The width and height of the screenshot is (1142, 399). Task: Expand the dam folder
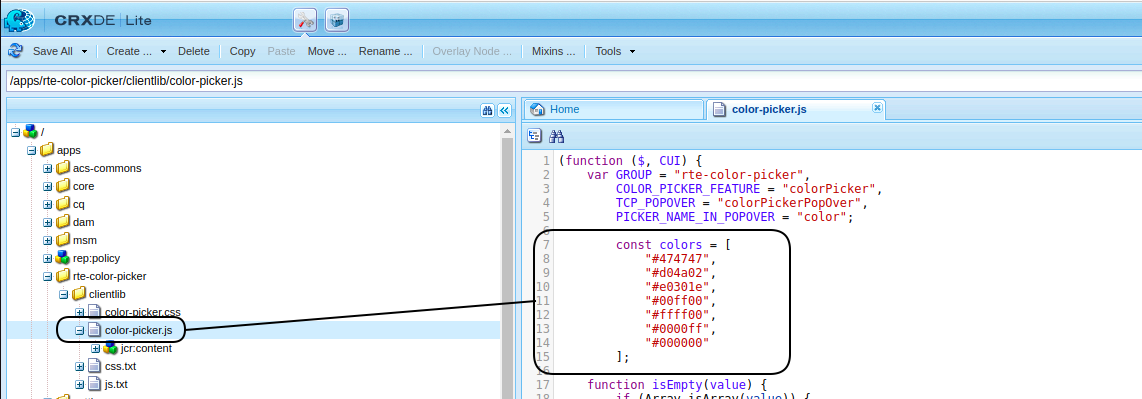[x=47, y=222]
